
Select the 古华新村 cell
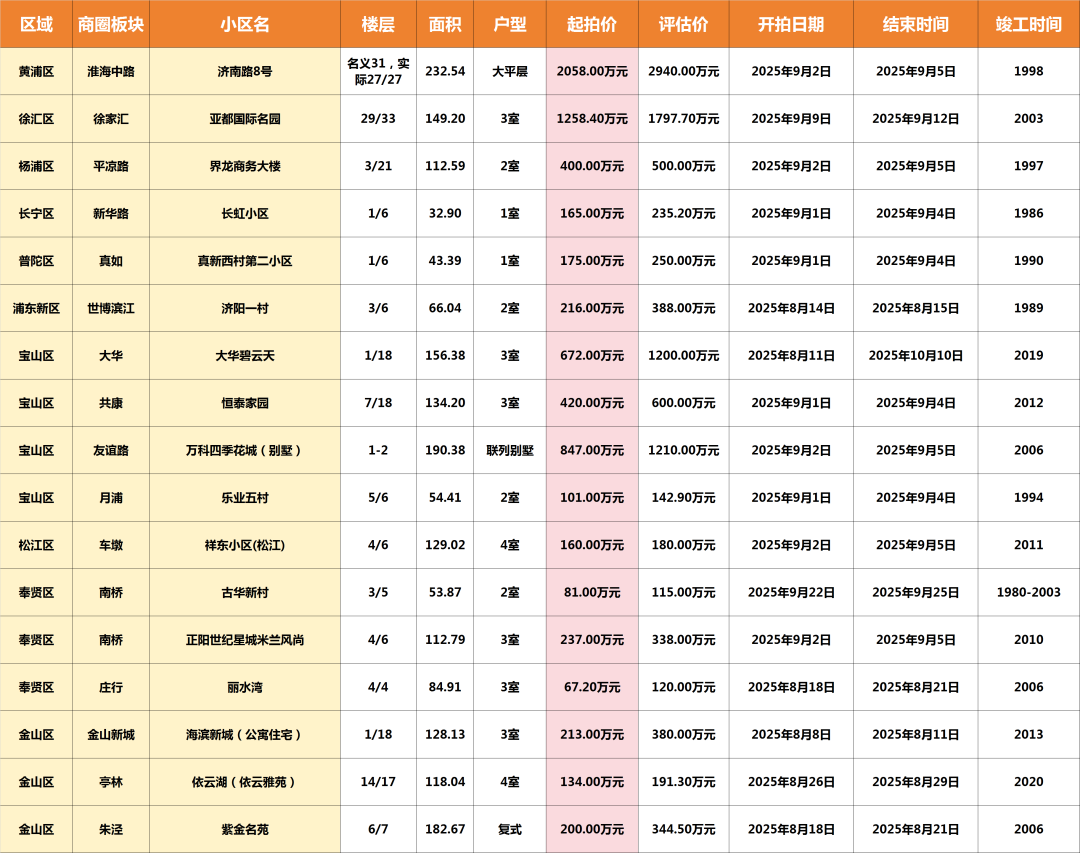[245, 593]
